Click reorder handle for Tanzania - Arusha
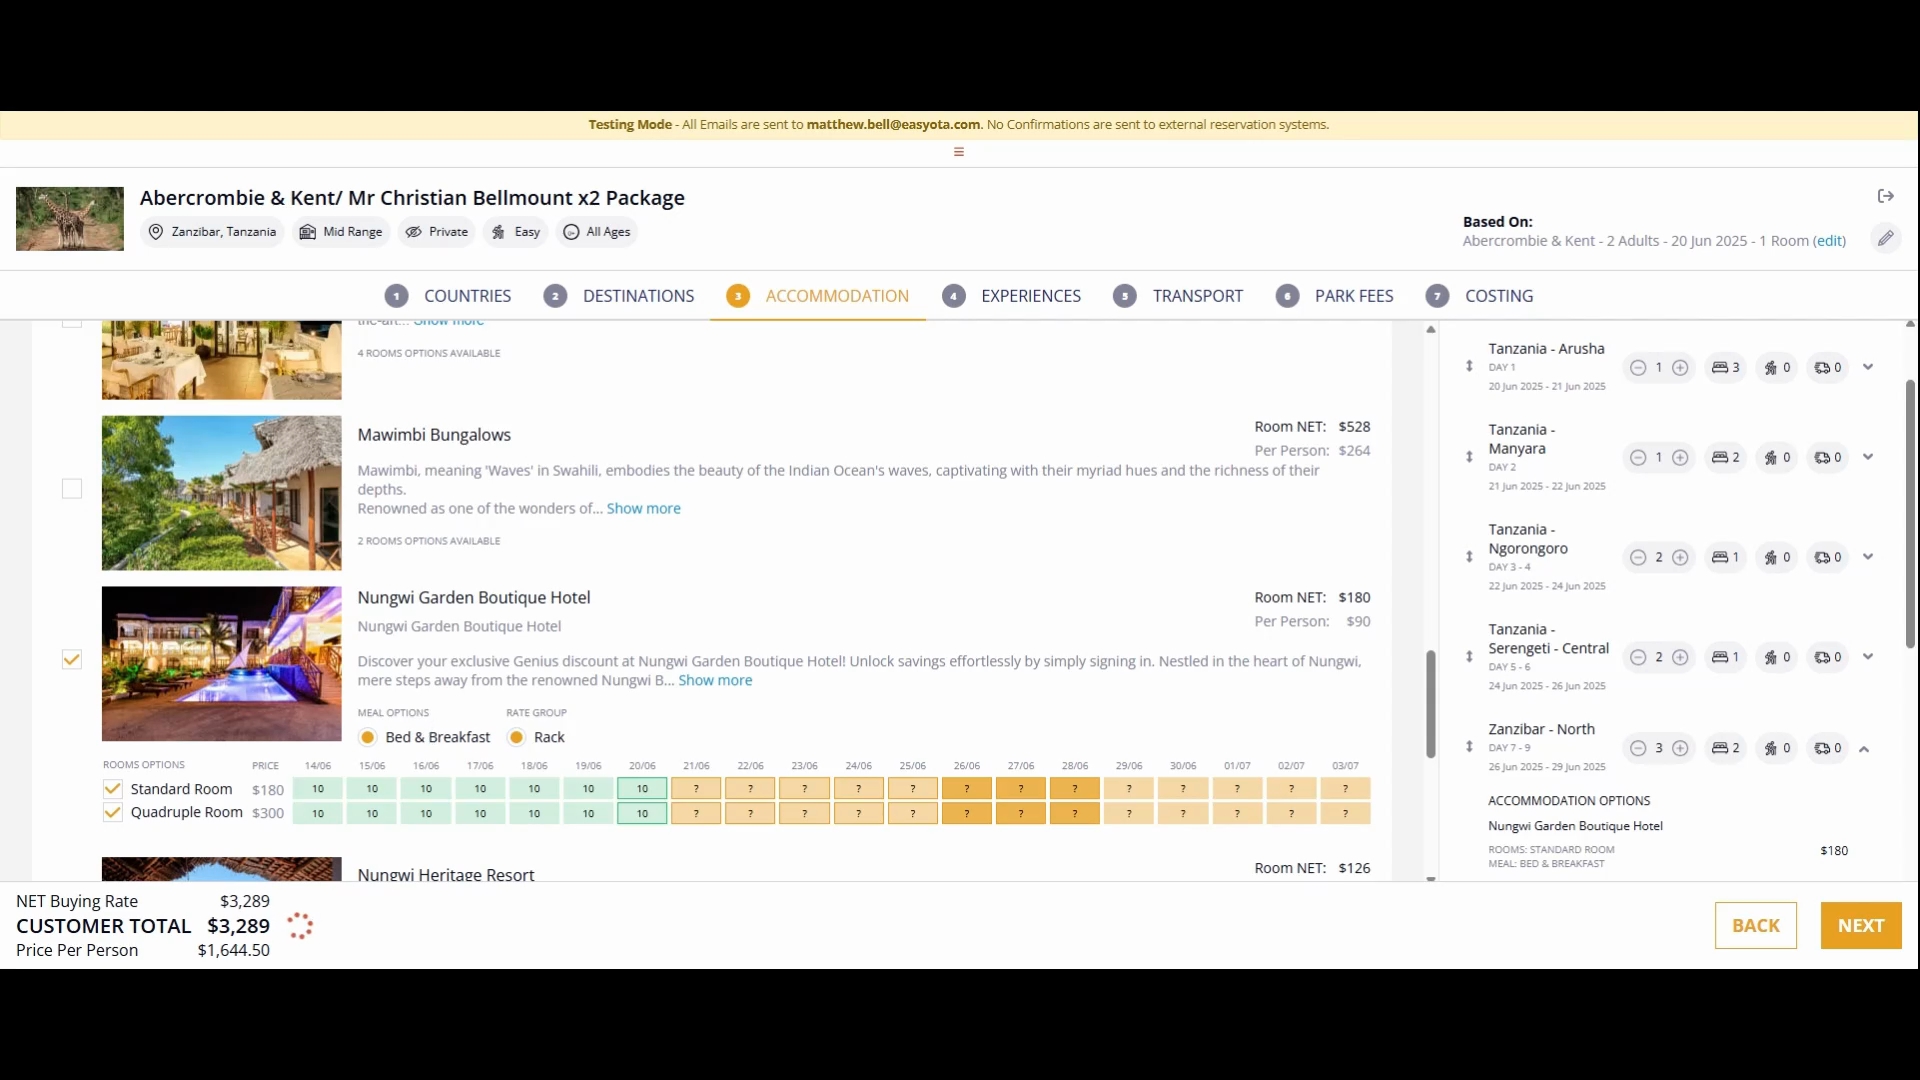 [1469, 366]
